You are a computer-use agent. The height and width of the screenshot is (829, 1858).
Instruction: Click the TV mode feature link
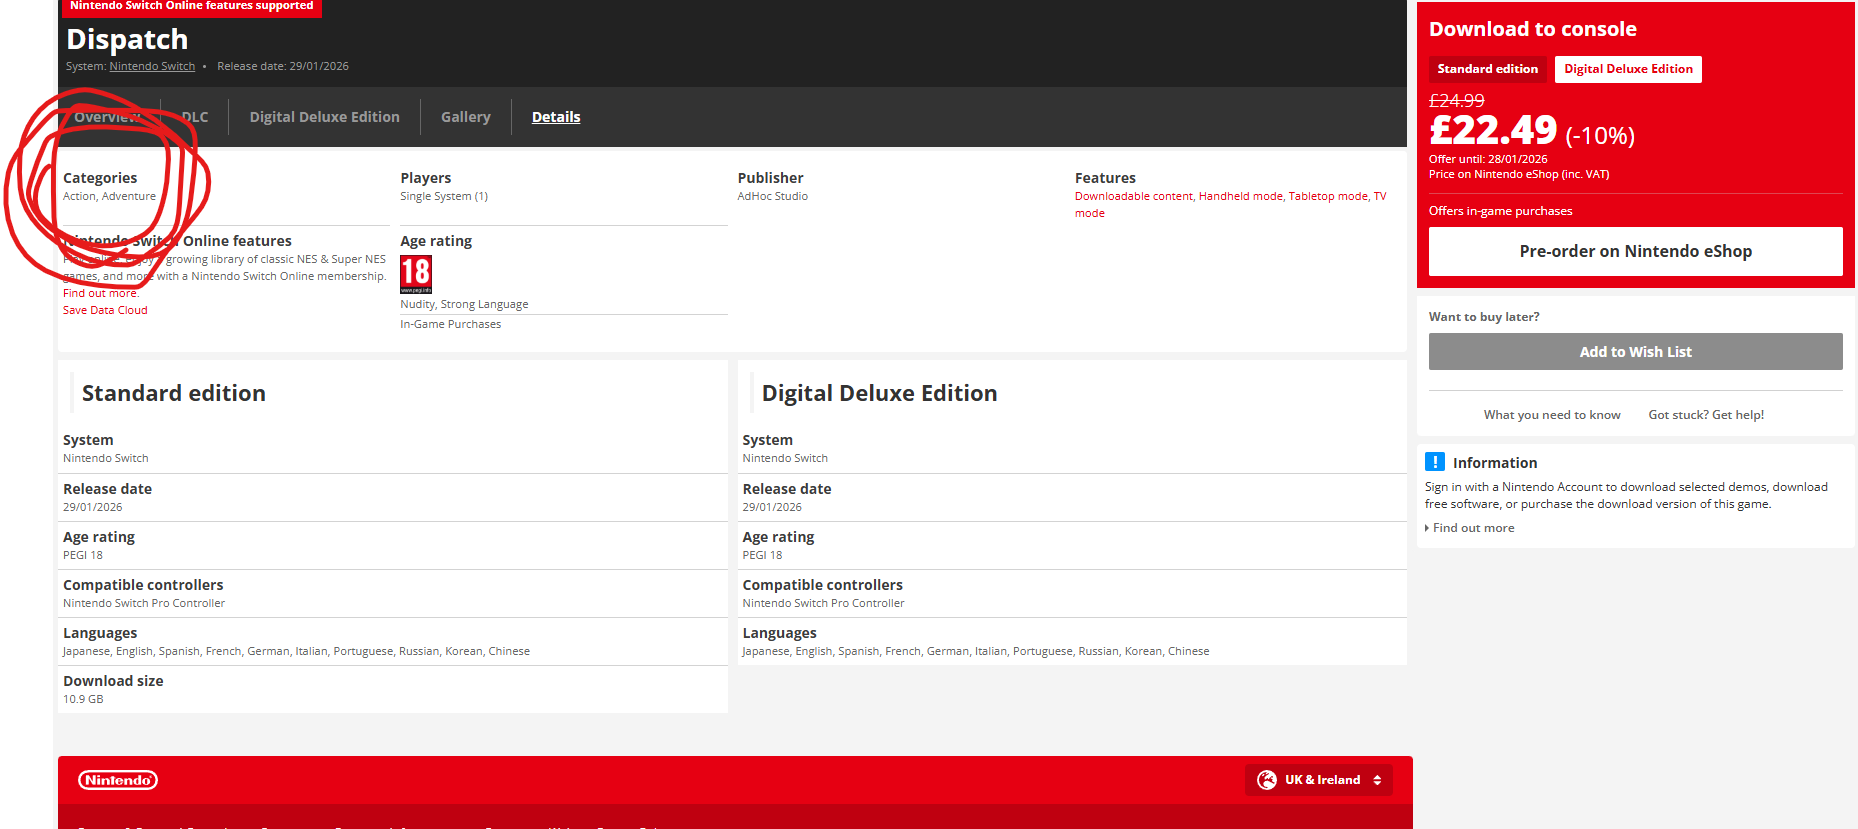click(1380, 197)
